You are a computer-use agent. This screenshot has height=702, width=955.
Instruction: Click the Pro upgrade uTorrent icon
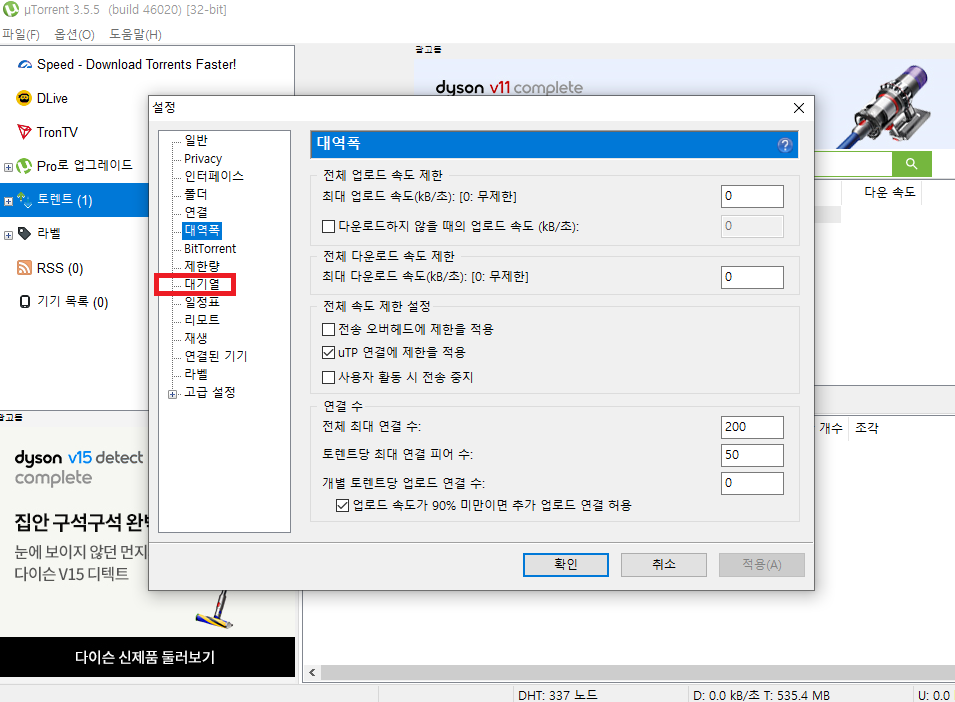point(24,165)
